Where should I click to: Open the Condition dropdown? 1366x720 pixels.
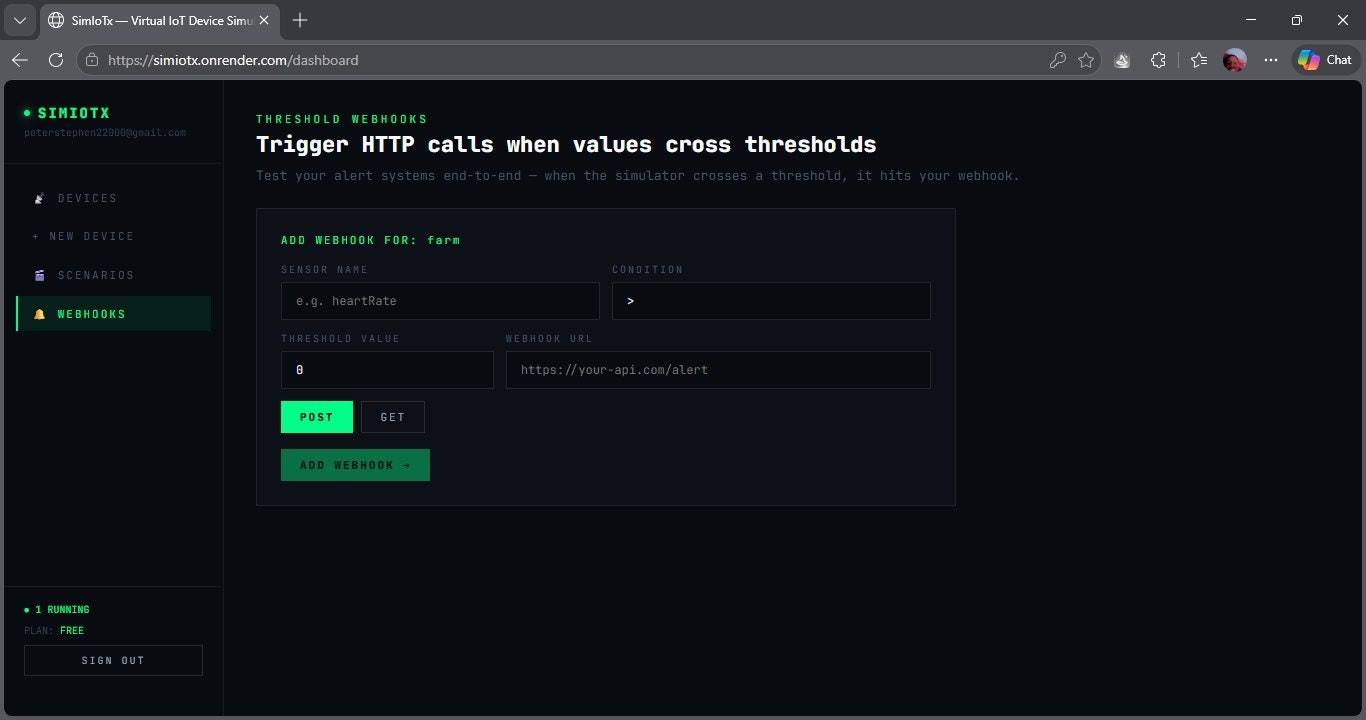point(771,301)
